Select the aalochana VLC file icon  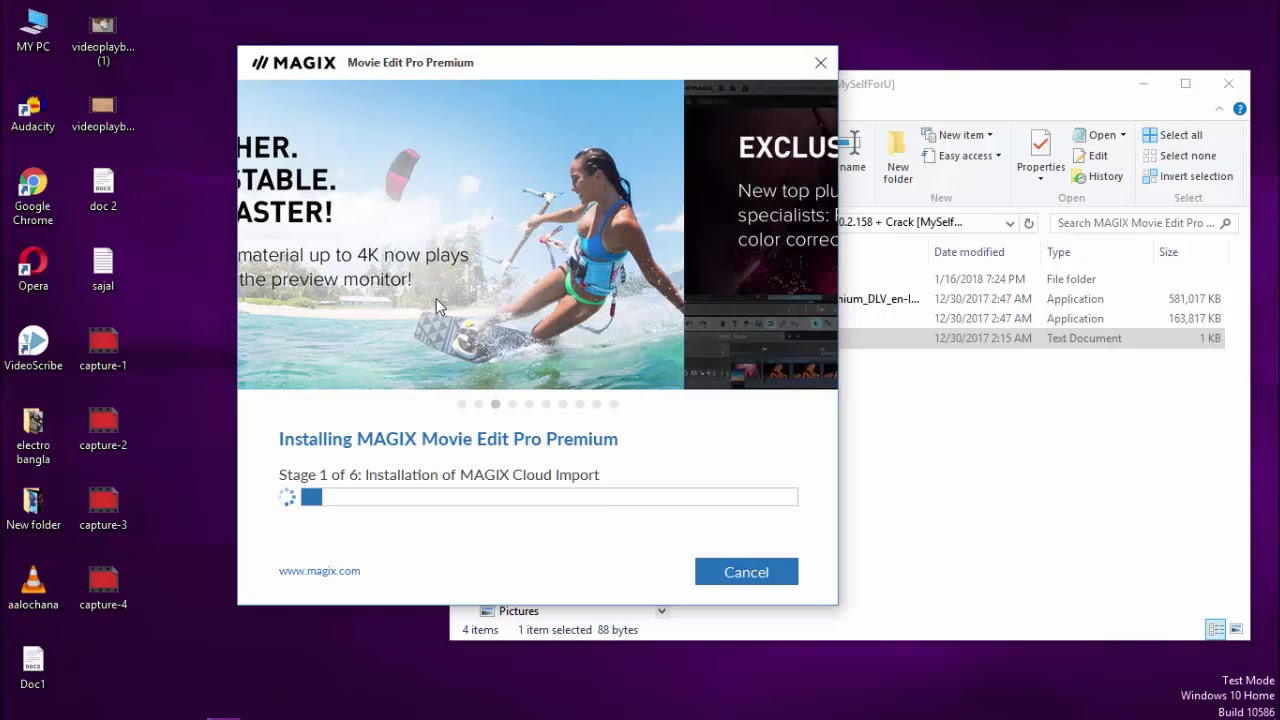point(33,589)
